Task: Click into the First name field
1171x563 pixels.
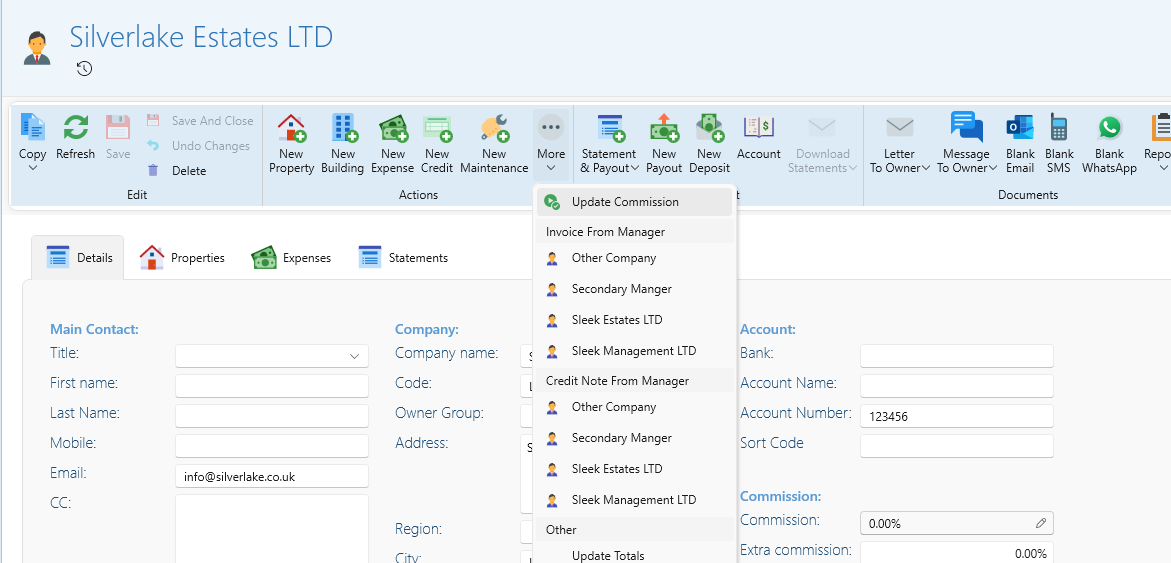Action: click(272, 386)
